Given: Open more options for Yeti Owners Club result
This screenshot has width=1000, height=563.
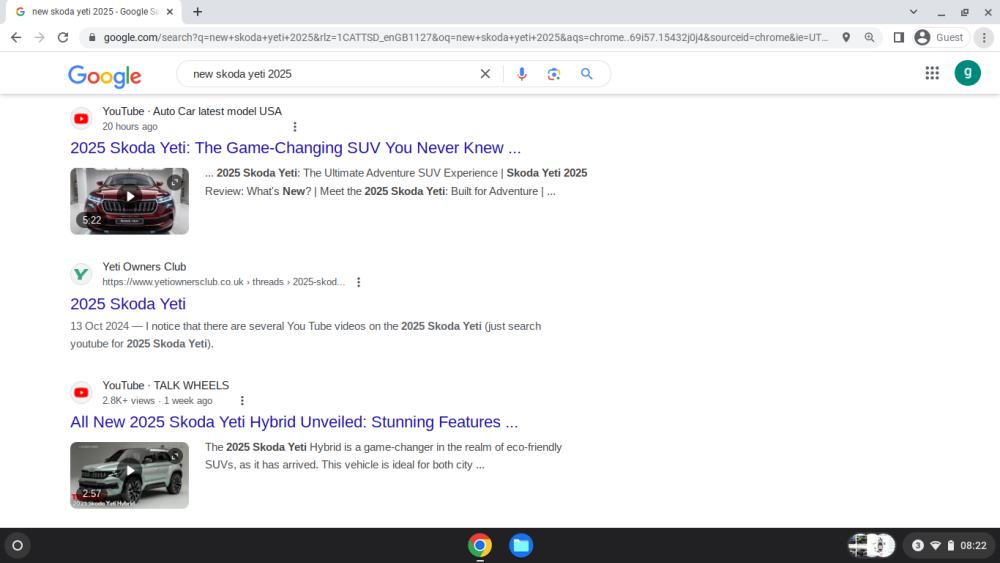Looking at the screenshot, I should point(358,282).
